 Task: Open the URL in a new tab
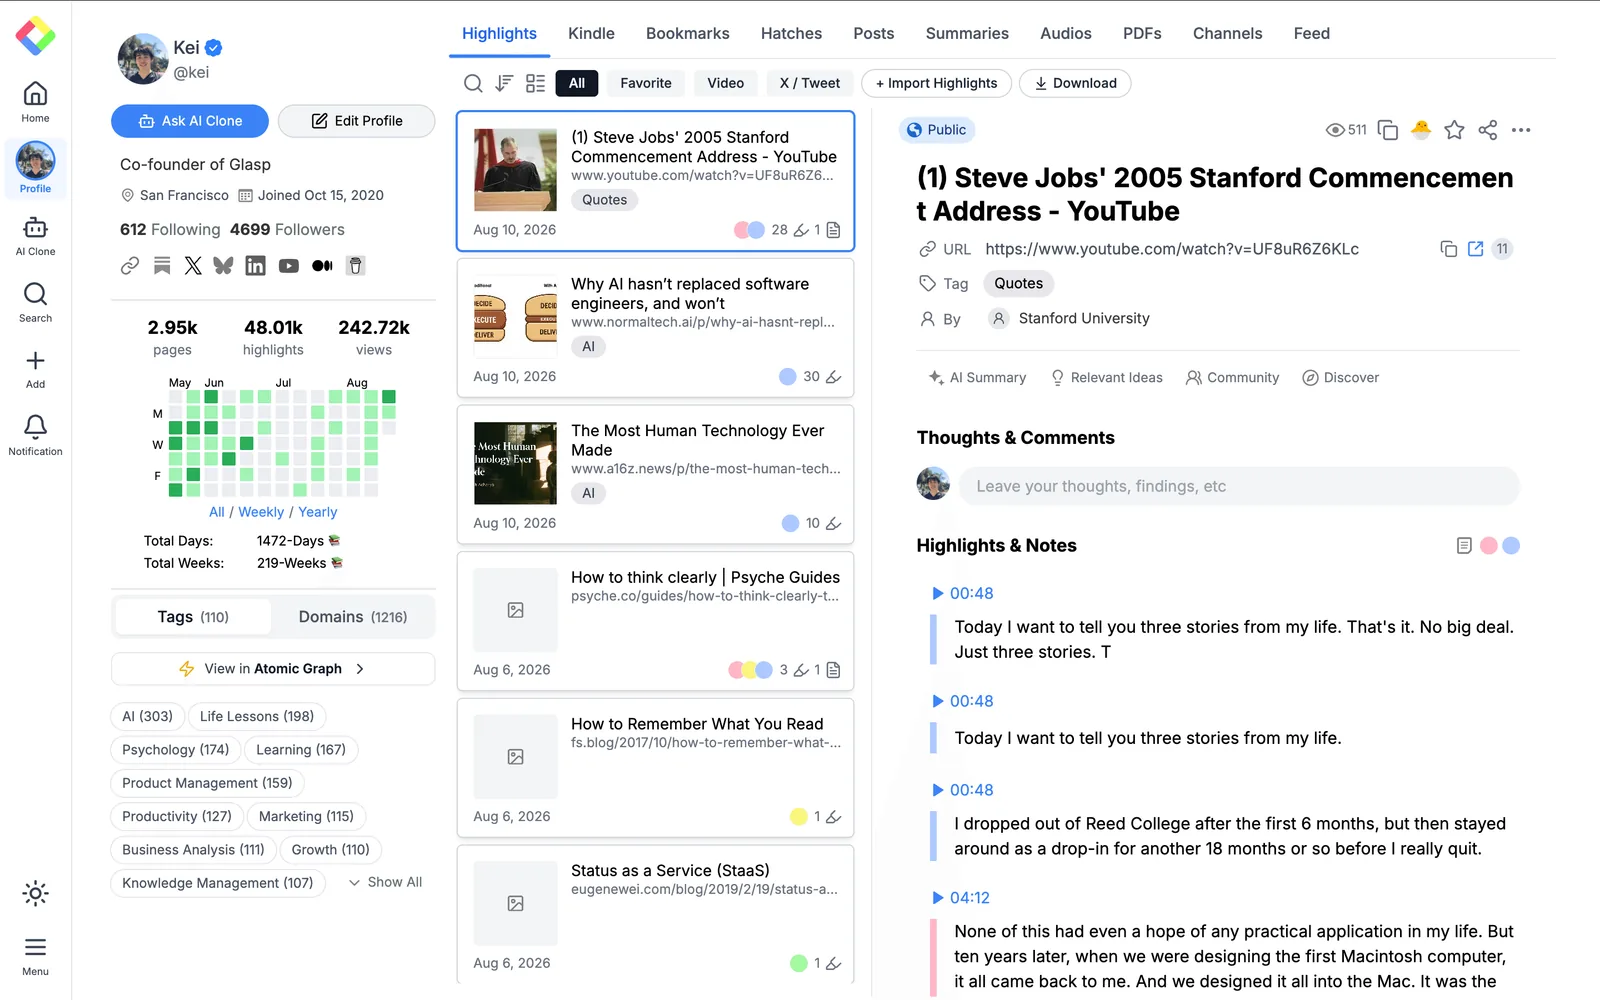pos(1475,249)
